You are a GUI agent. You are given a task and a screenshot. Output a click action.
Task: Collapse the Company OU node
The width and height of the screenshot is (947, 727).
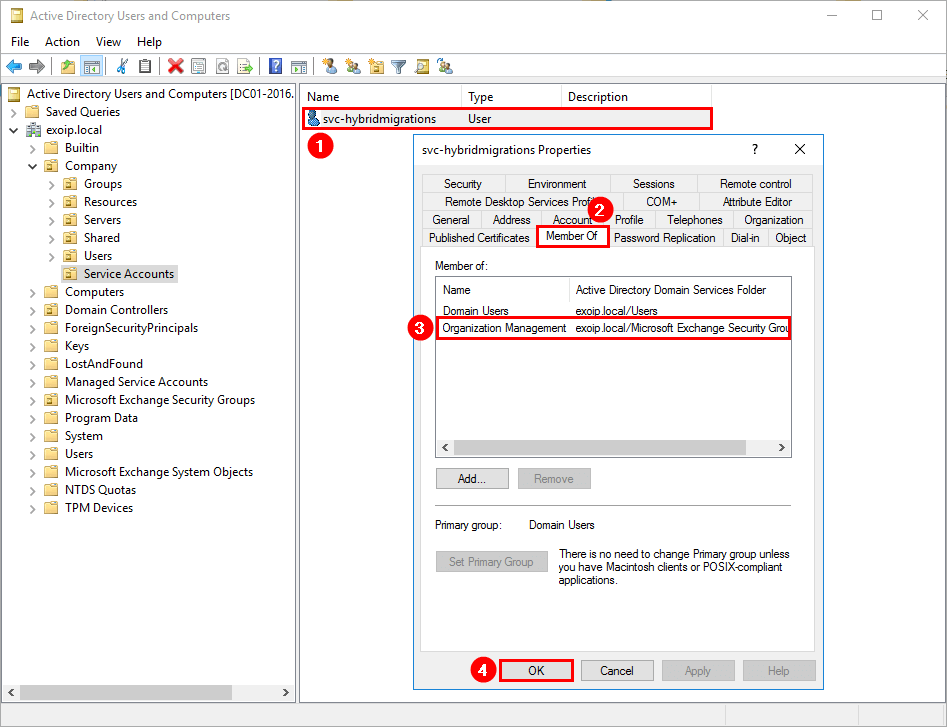[33, 167]
